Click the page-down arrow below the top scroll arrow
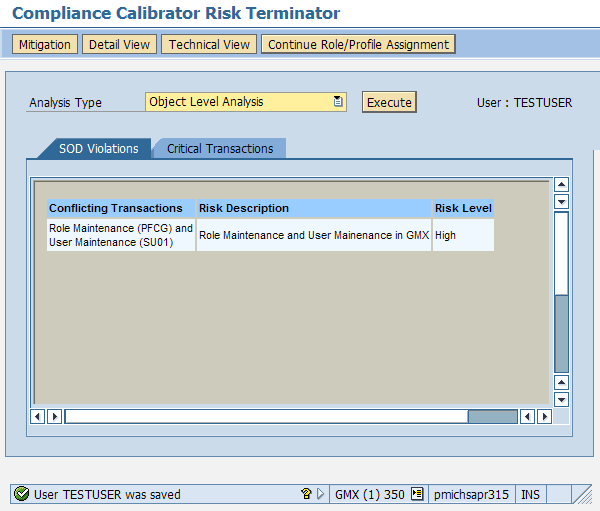Image resolution: width=600 pixels, height=511 pixels. 561,201
